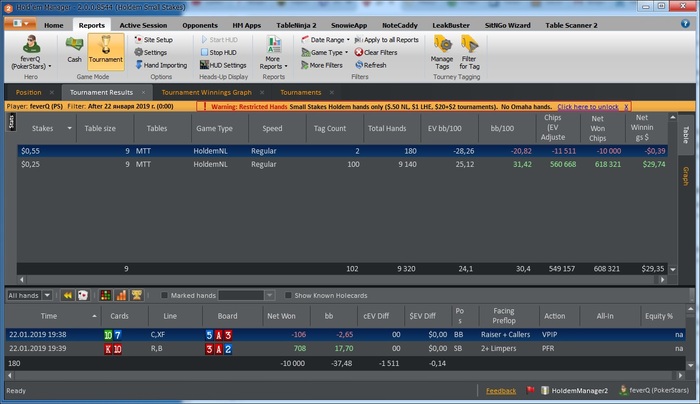The width and height of the screenshot is (700, 404).
Task: Click right arrow of results horizontal scrollbar
Action: 662,280
